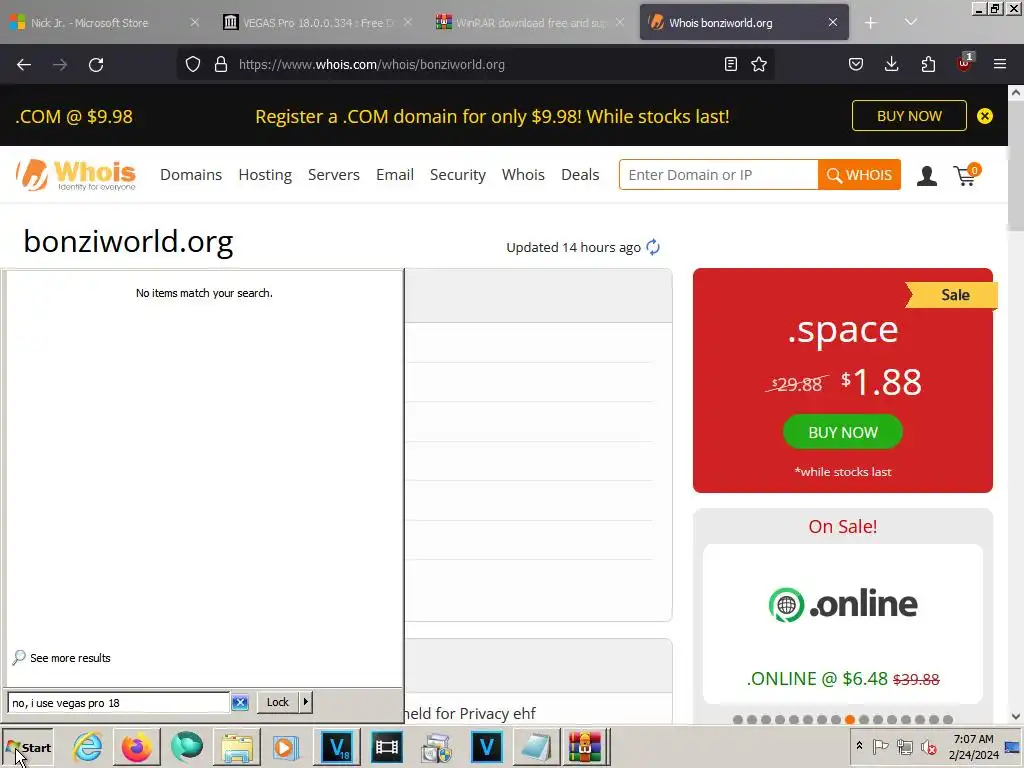Click the Windows Start button
Screen dimensions: 1024x768
[x=27, y=747]
